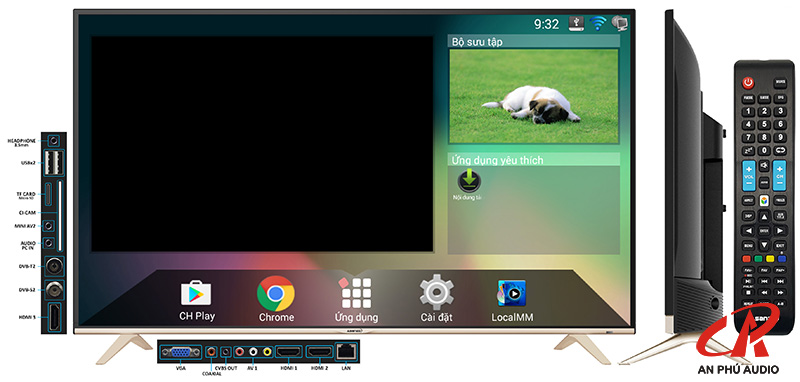Open the dog photo thumbnail
Image resolution: width=800 pixels, height=382 pixels.
click(x=534, y=96)
